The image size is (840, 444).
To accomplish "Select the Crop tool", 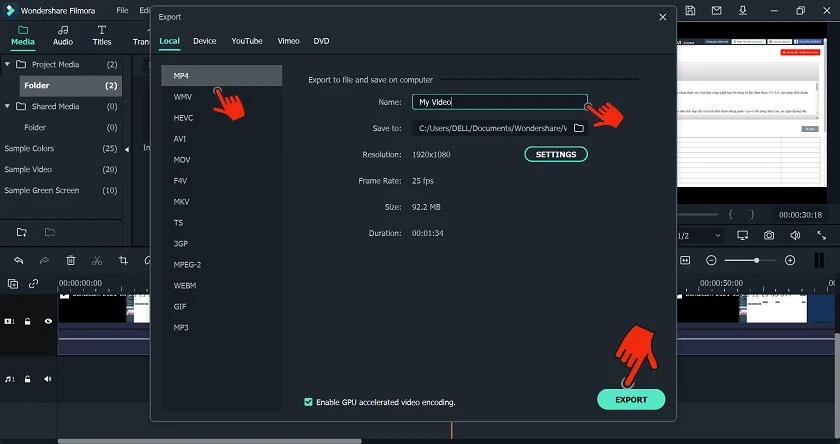I will (123, 260).
